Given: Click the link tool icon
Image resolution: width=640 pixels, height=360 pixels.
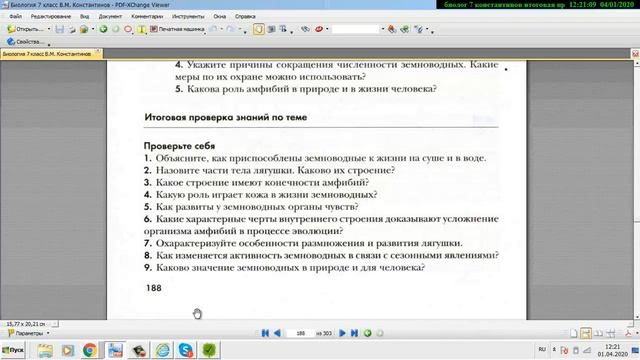Looking at the screenshot, I should click(305, 29).
